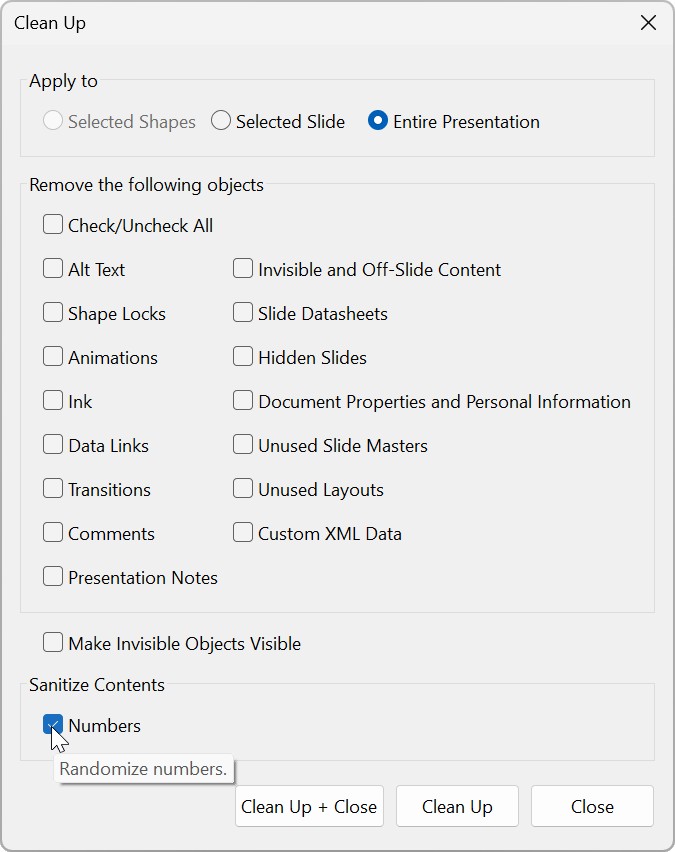Viewport: 675px width, 852px height.
Task: Tick the Check/Uncheck All checkbox
Action: point(53,225)
